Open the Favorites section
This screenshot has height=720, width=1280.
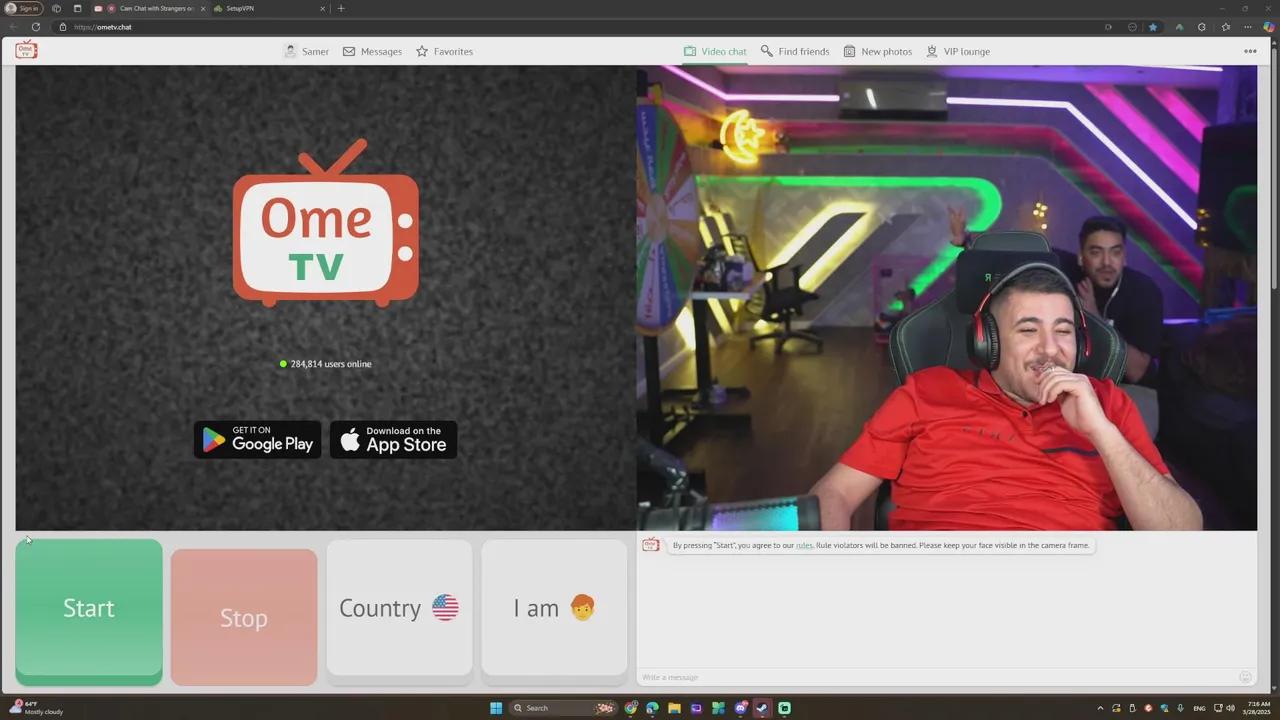[x=444, y=51]
